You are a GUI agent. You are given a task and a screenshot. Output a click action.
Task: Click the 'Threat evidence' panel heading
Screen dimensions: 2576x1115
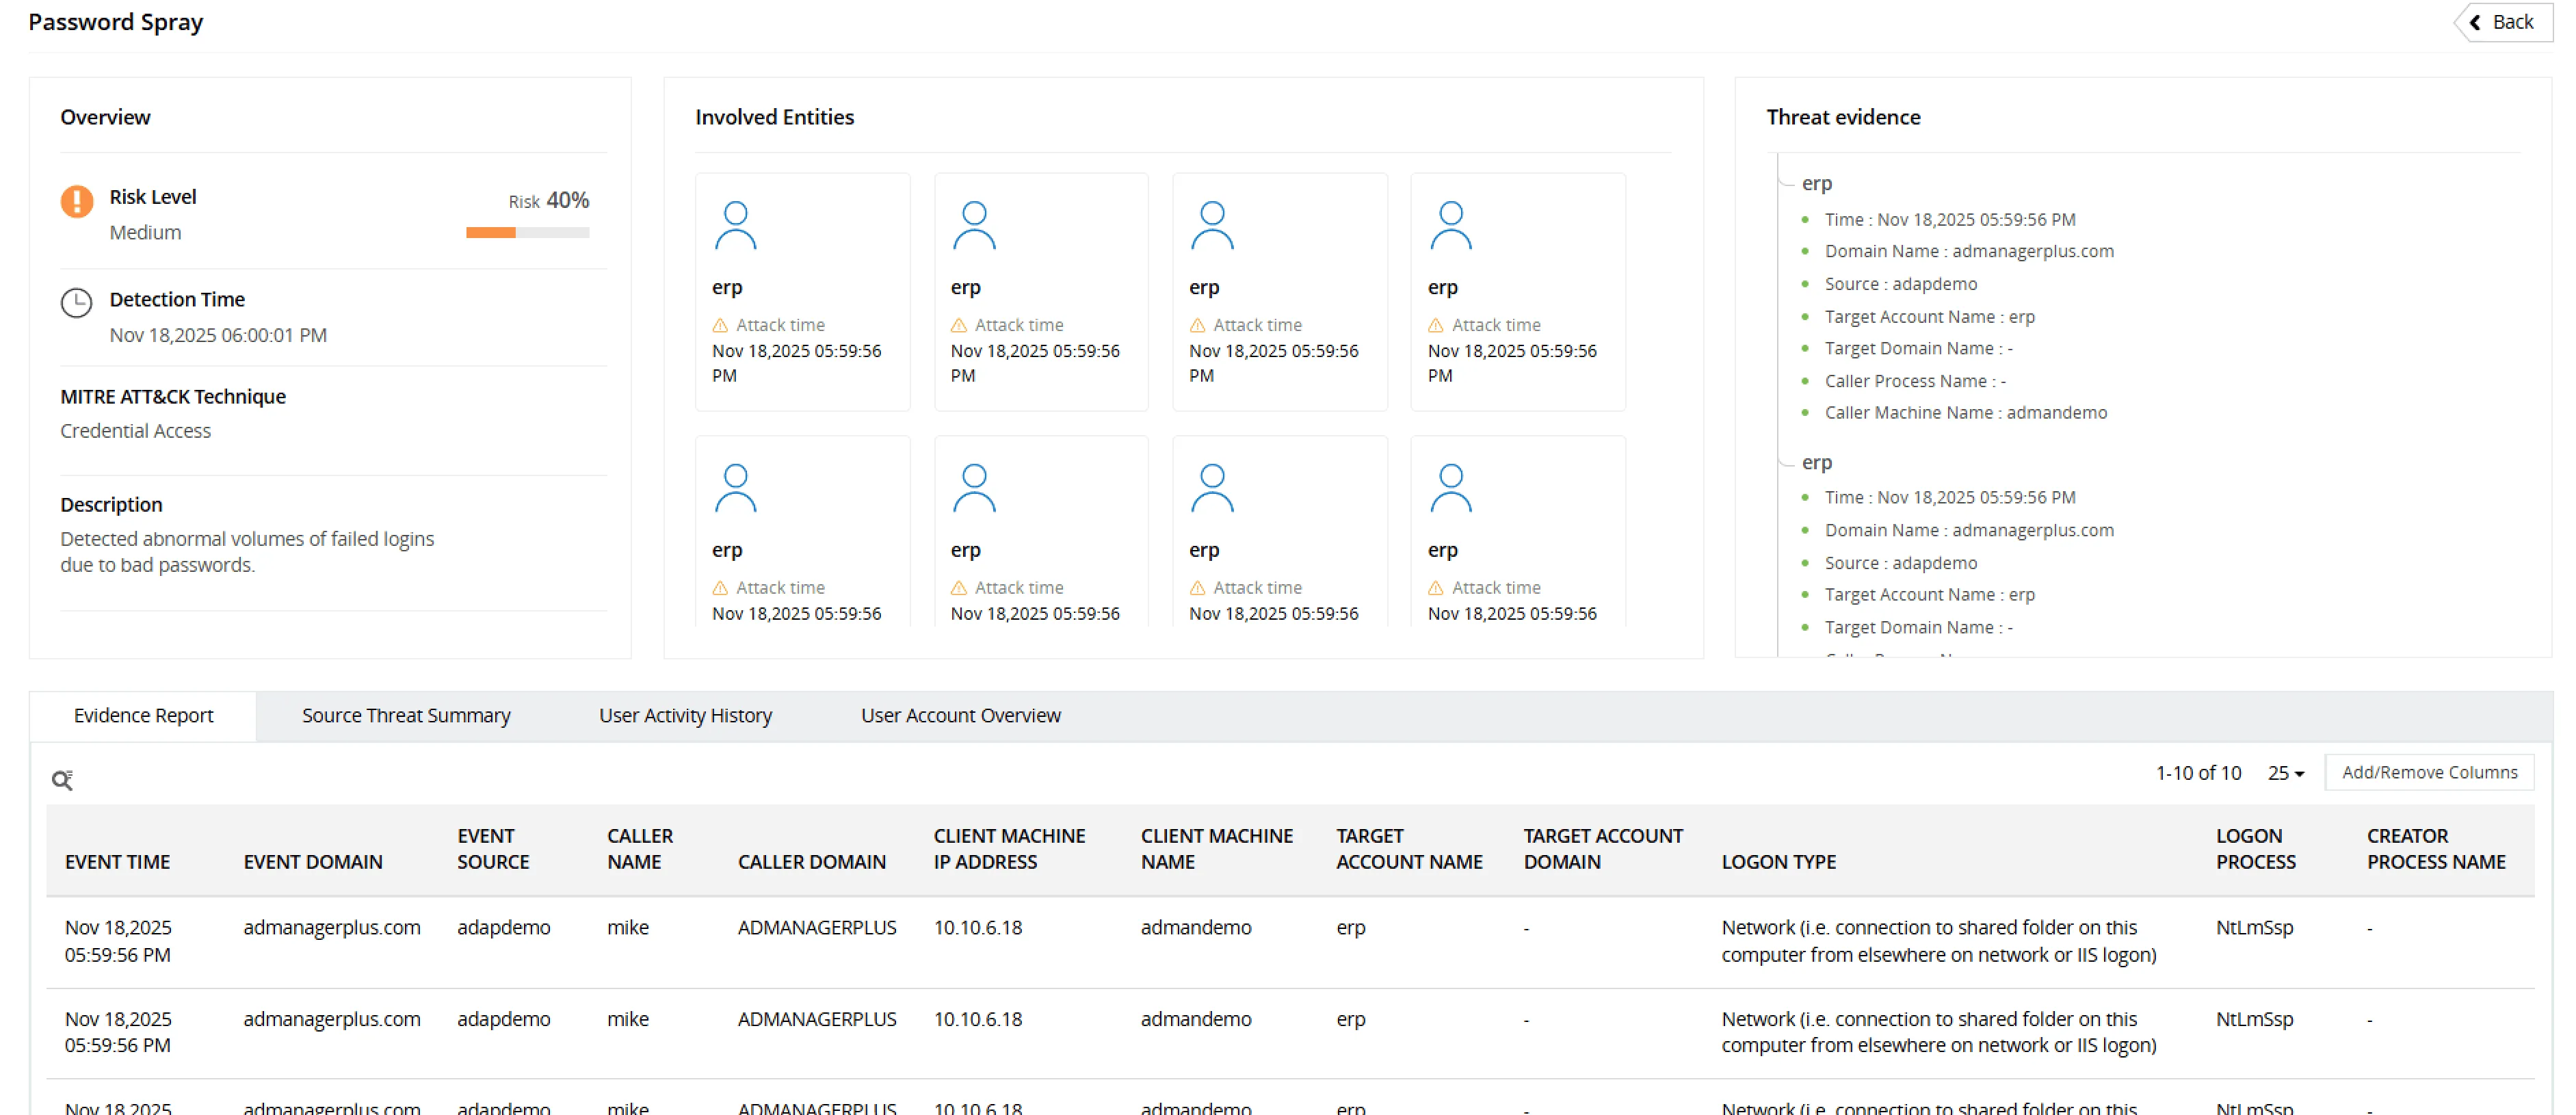1843,117
